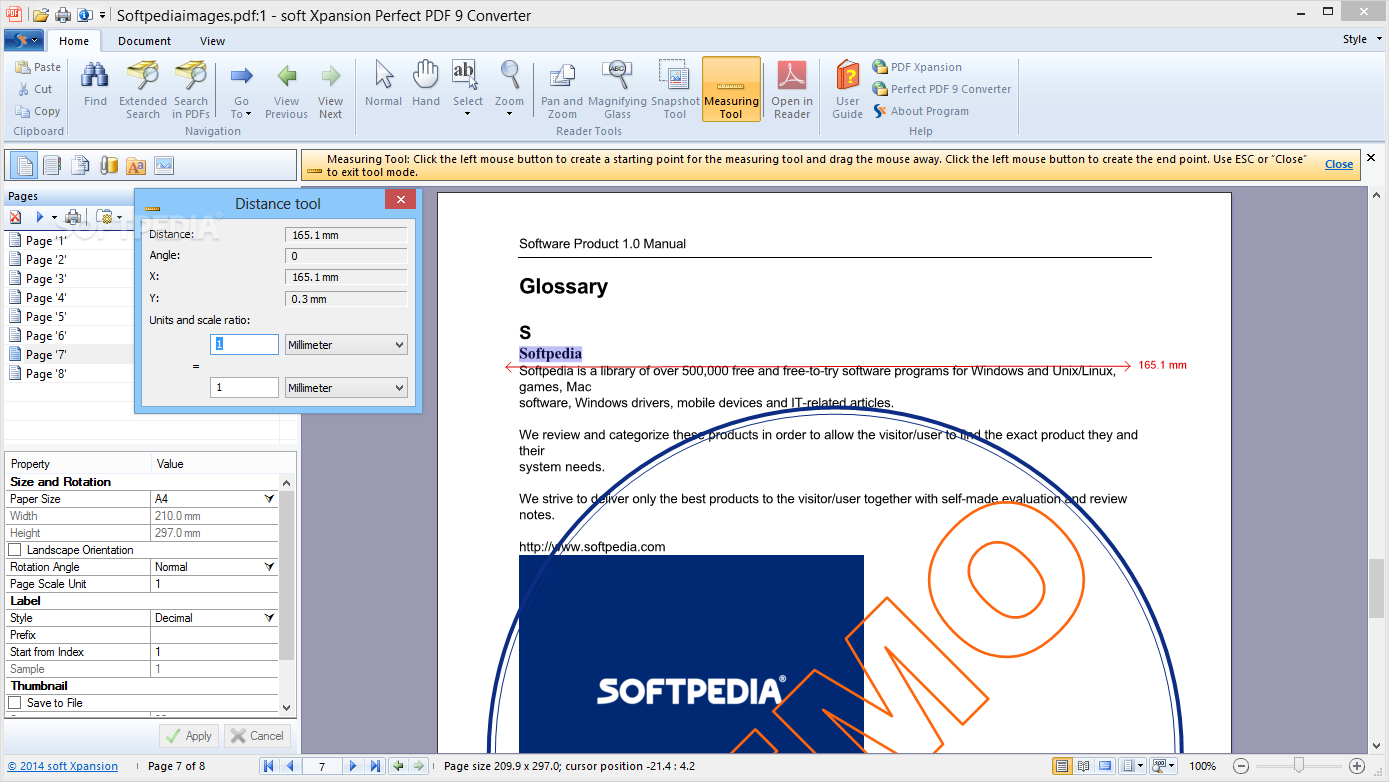Switch to facing pages book layout
The image size is (1389, 782).
1083,766
